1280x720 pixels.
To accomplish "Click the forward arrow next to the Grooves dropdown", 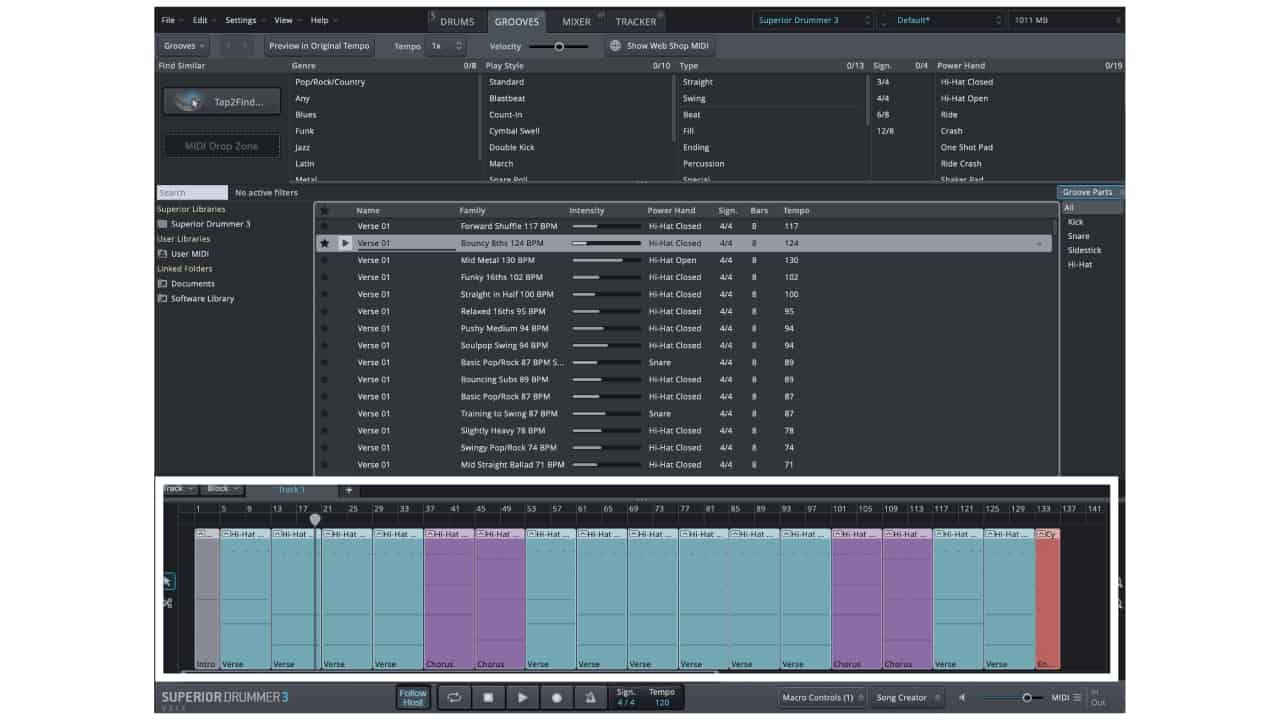I will [248, 46].
